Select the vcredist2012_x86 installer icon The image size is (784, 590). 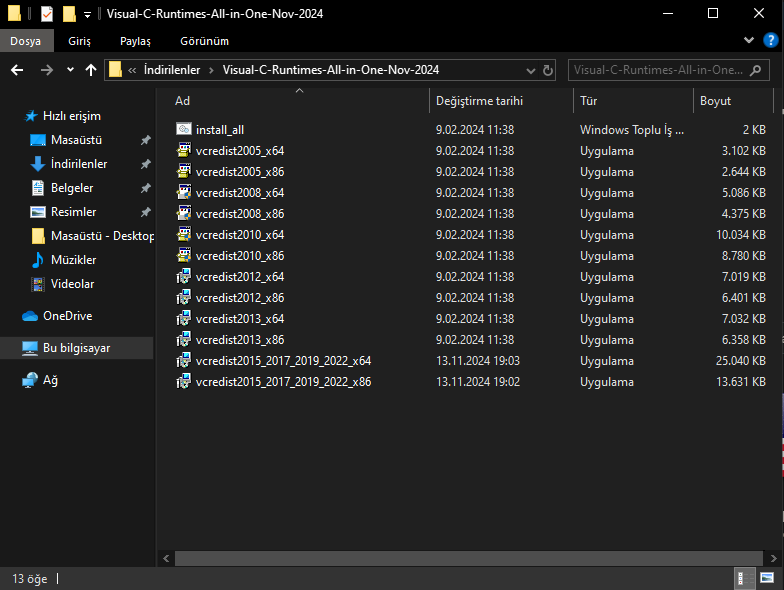click(184, 297)
